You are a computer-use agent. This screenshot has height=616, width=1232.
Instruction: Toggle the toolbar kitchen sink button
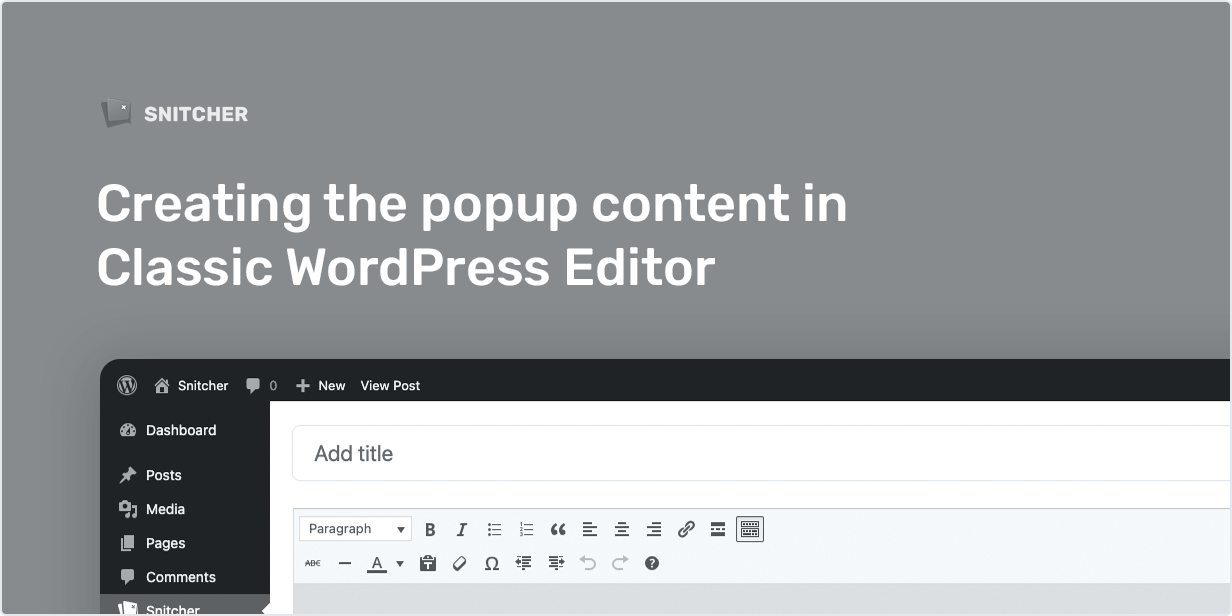pos(750,529)
